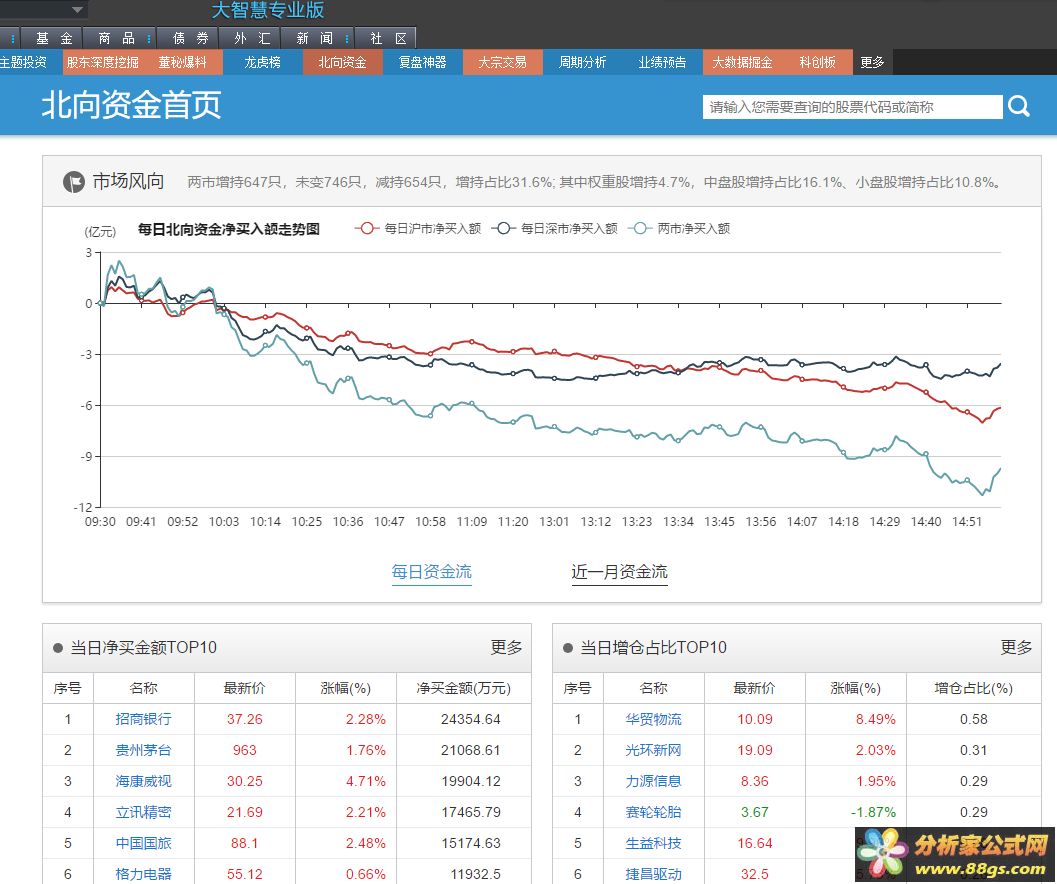Open the 外汇 menu
This screenshot has width=1057, height=884.
[251, 38]
